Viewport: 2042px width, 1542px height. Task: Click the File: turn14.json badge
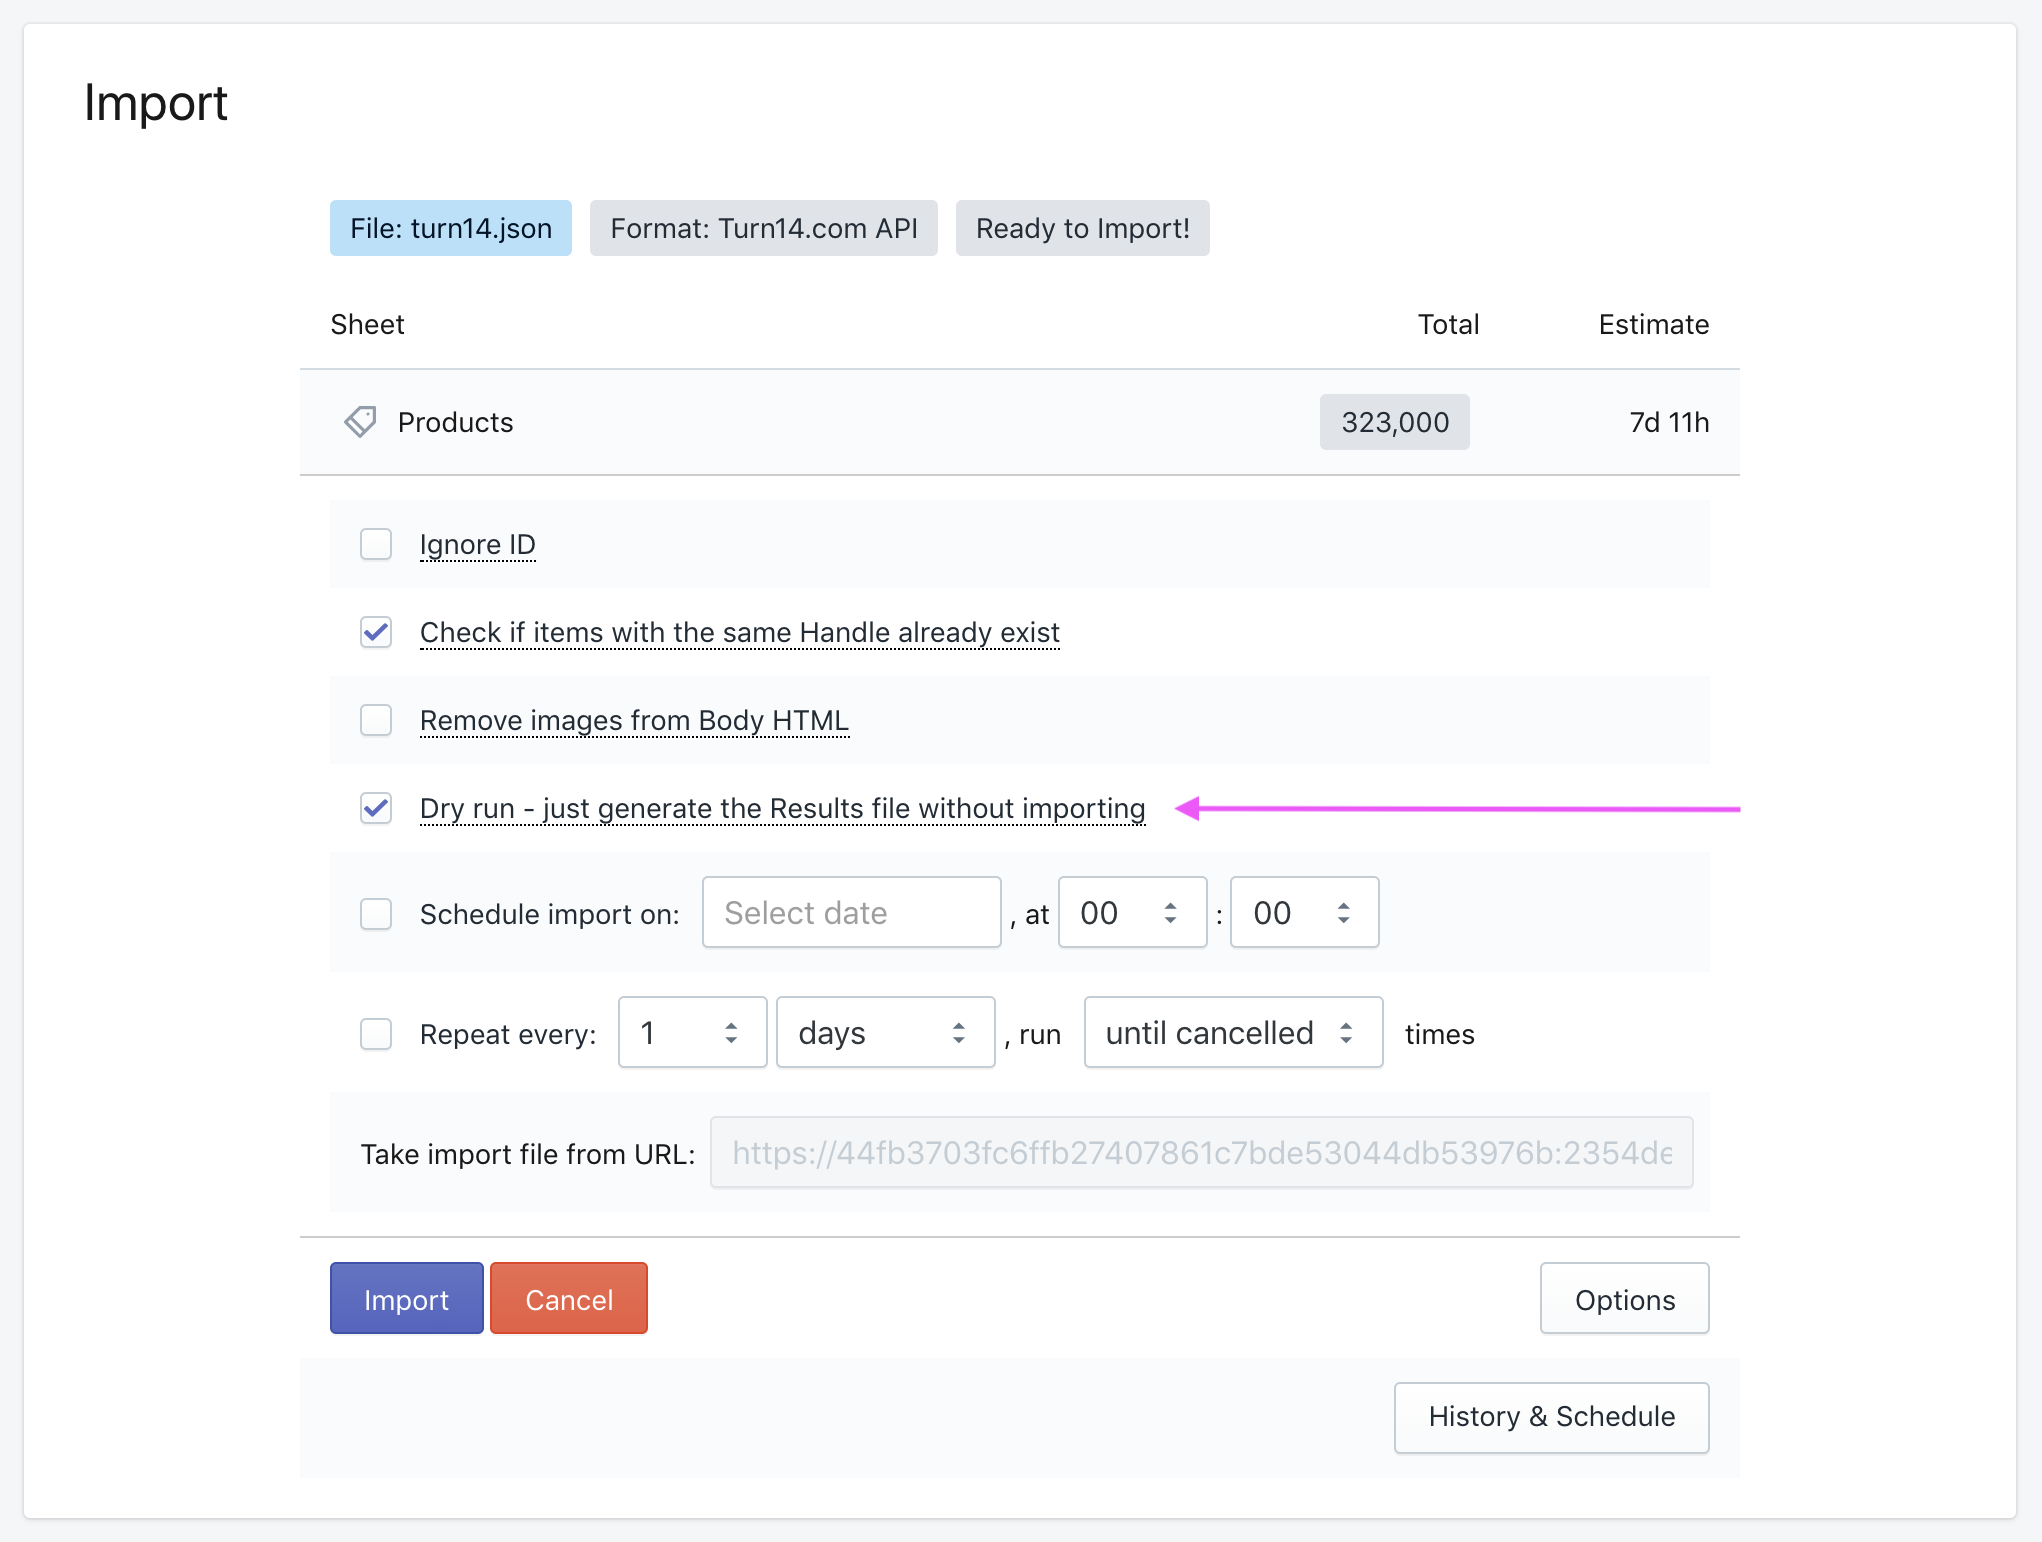tap(451, 229)
